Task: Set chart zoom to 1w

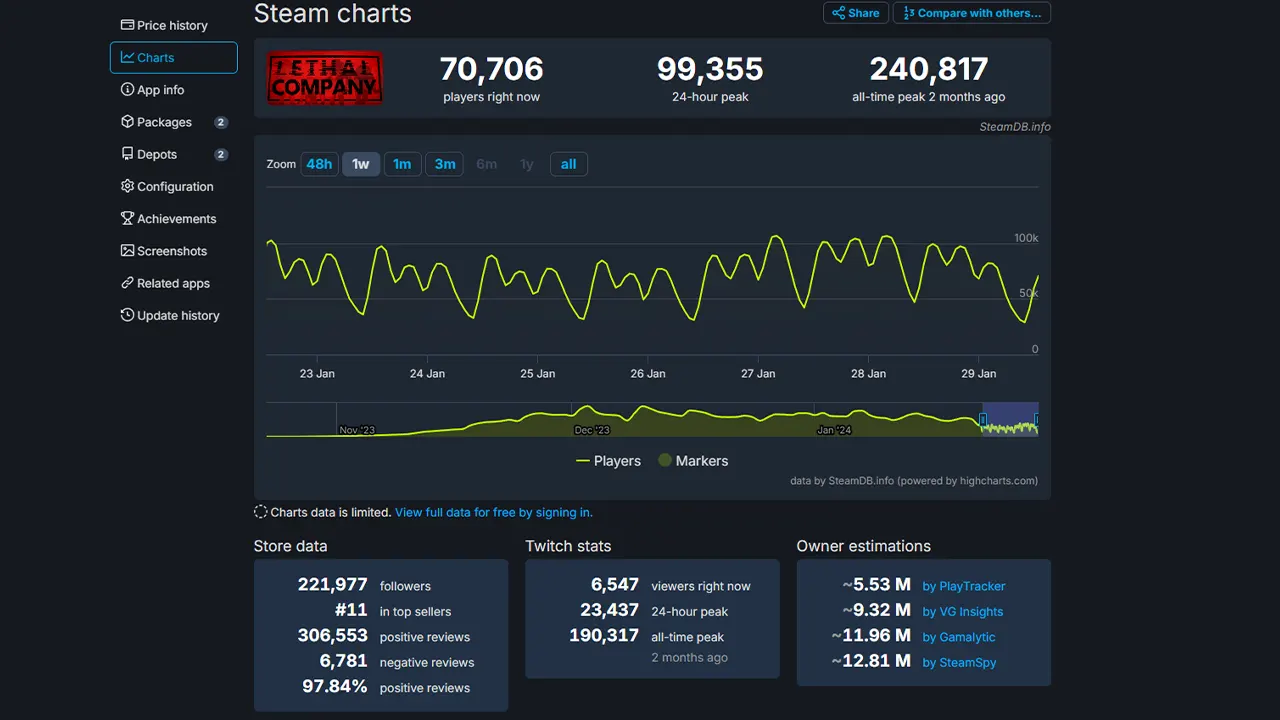Action: click(x=361, y=164)
